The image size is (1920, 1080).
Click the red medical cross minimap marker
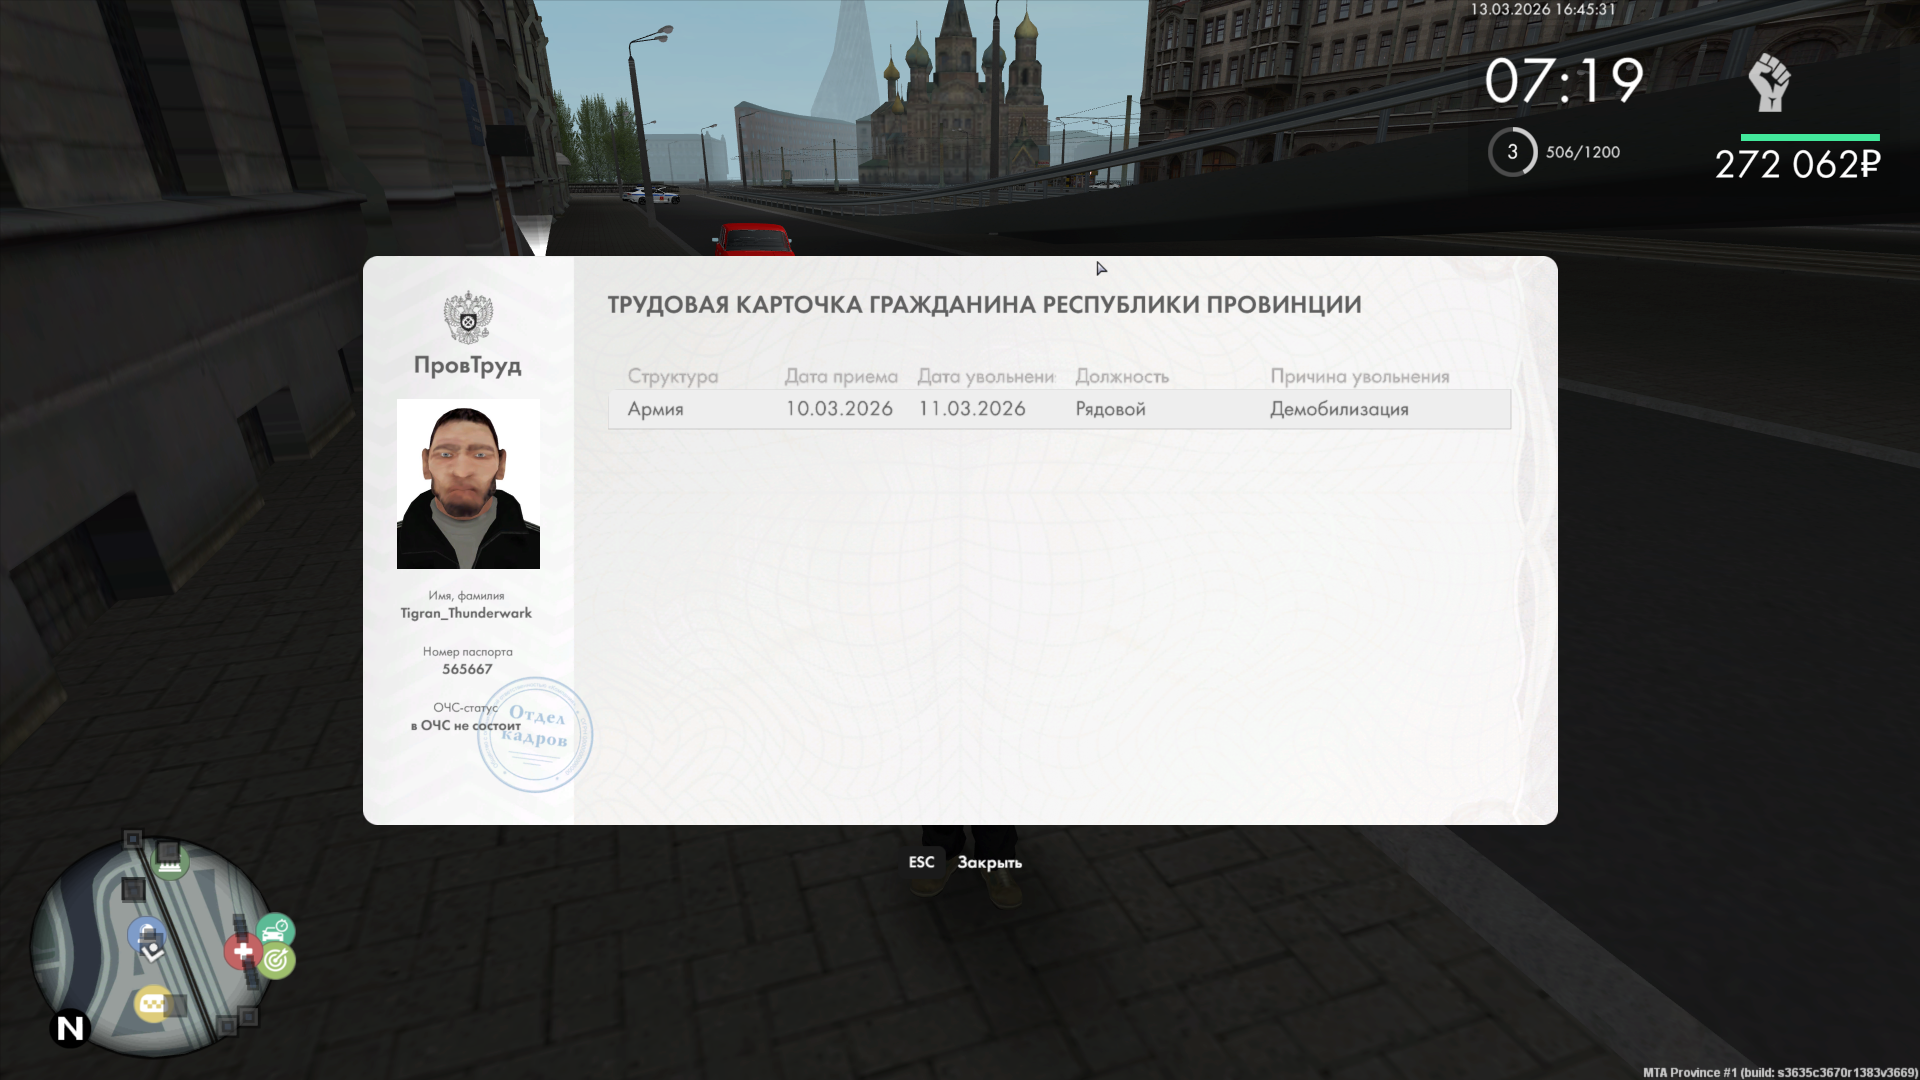pos(241,951)
